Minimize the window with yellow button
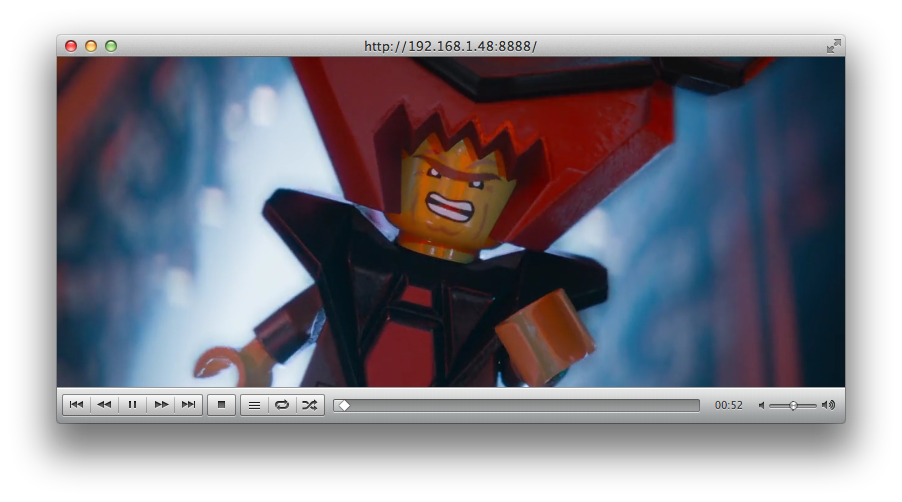This screenshot has height=502, width=902. [x=91, y=46]
